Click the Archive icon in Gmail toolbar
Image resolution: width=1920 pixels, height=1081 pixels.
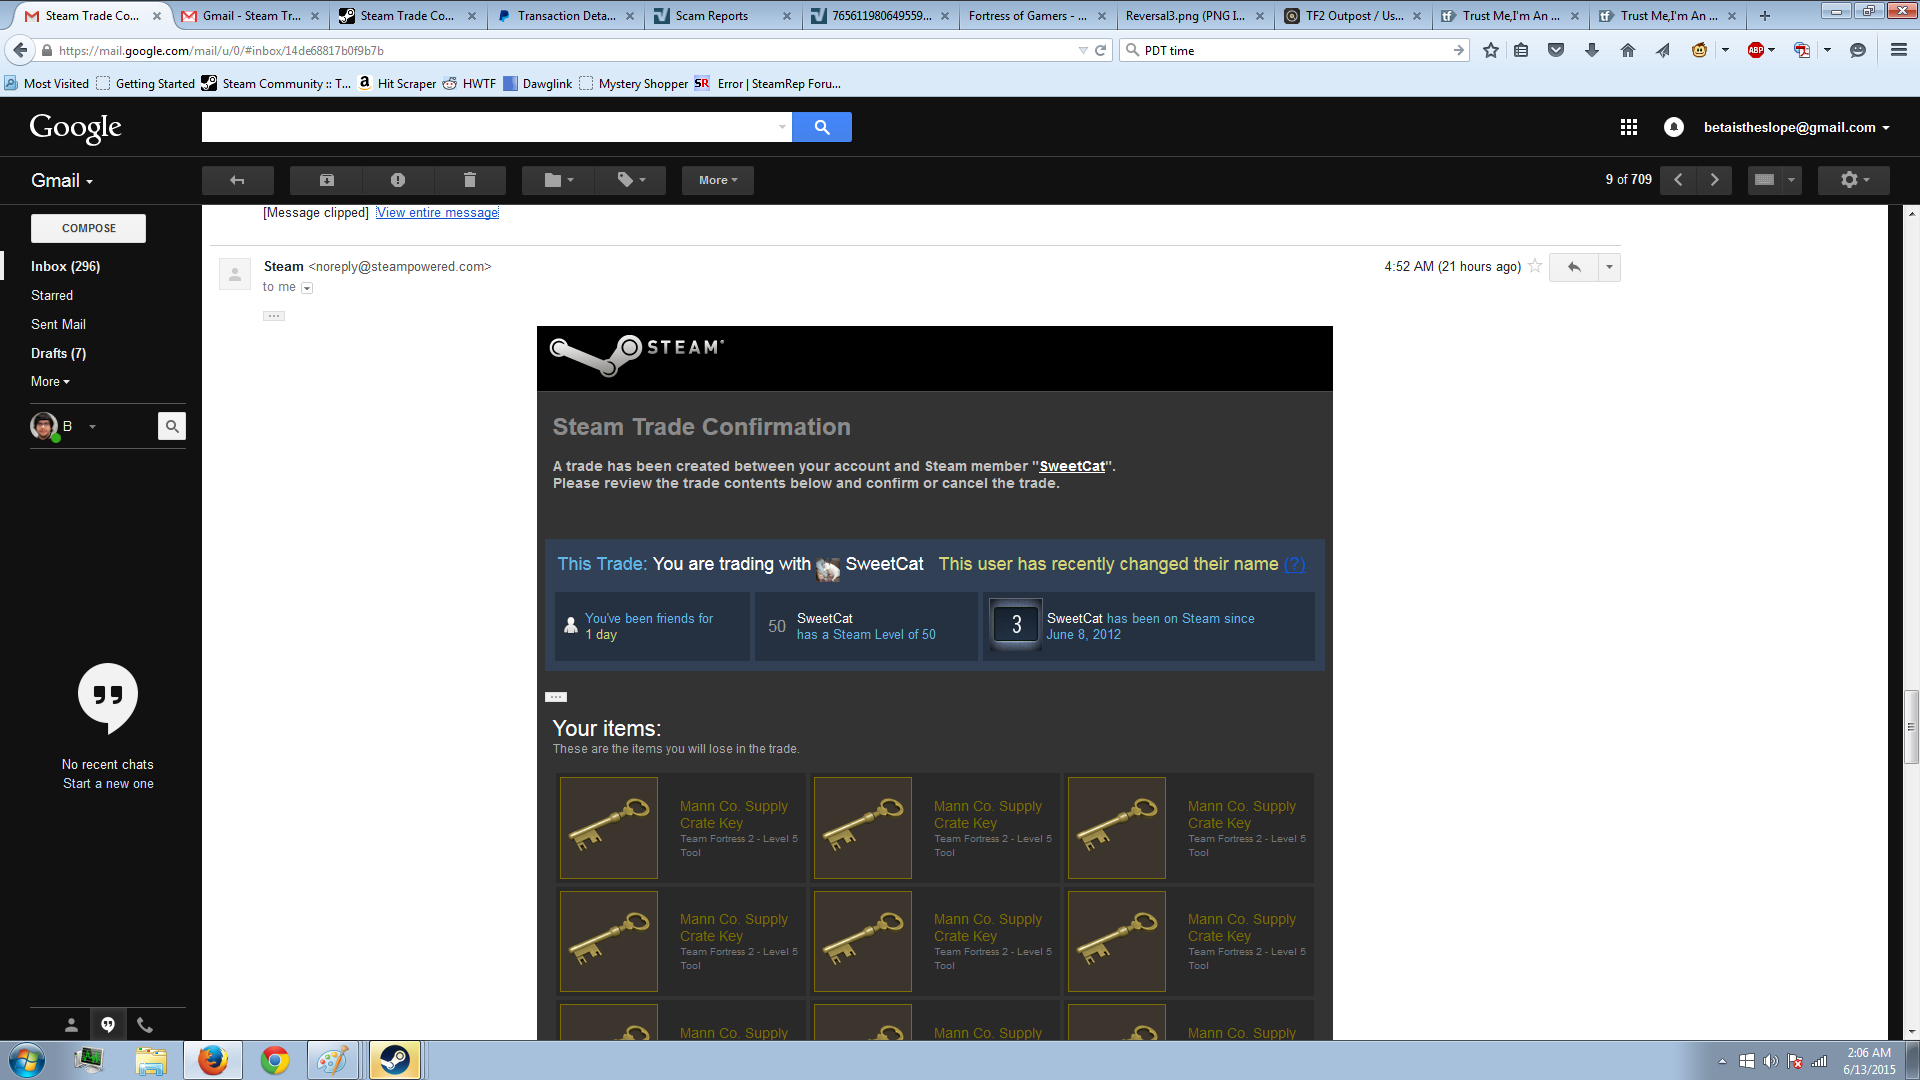(326, 180)
